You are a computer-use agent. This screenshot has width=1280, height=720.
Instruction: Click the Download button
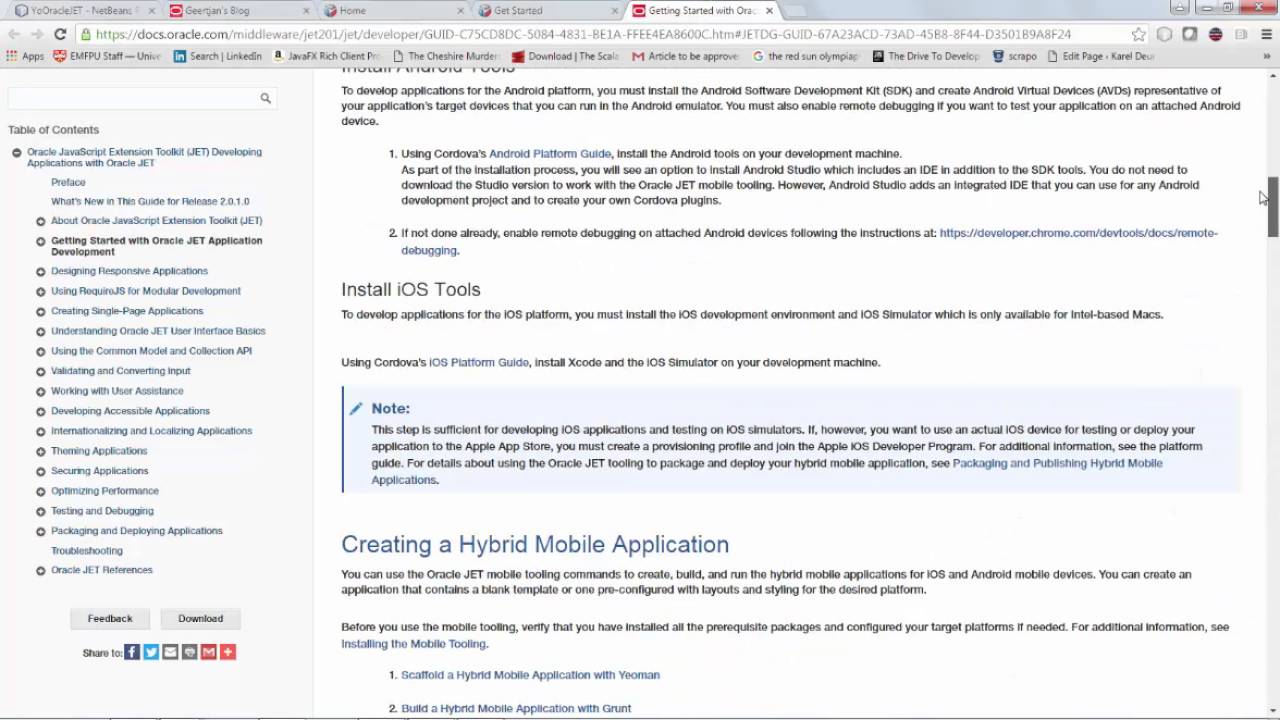(x=200, y=618)
